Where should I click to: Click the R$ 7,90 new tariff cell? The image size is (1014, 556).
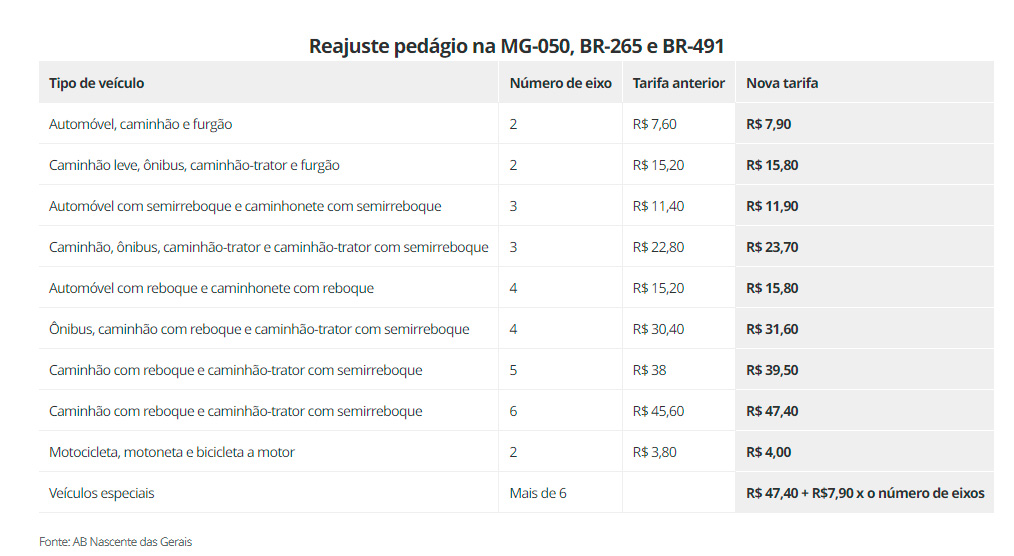pos(865,123)
